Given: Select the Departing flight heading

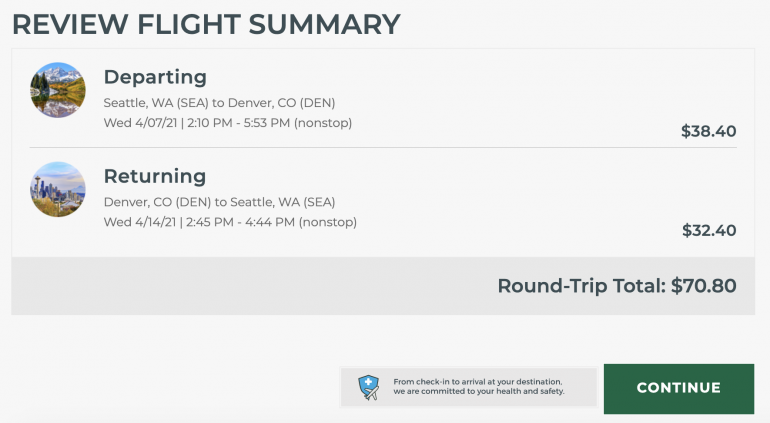Looking at the screenshot, I should [155, 77].
